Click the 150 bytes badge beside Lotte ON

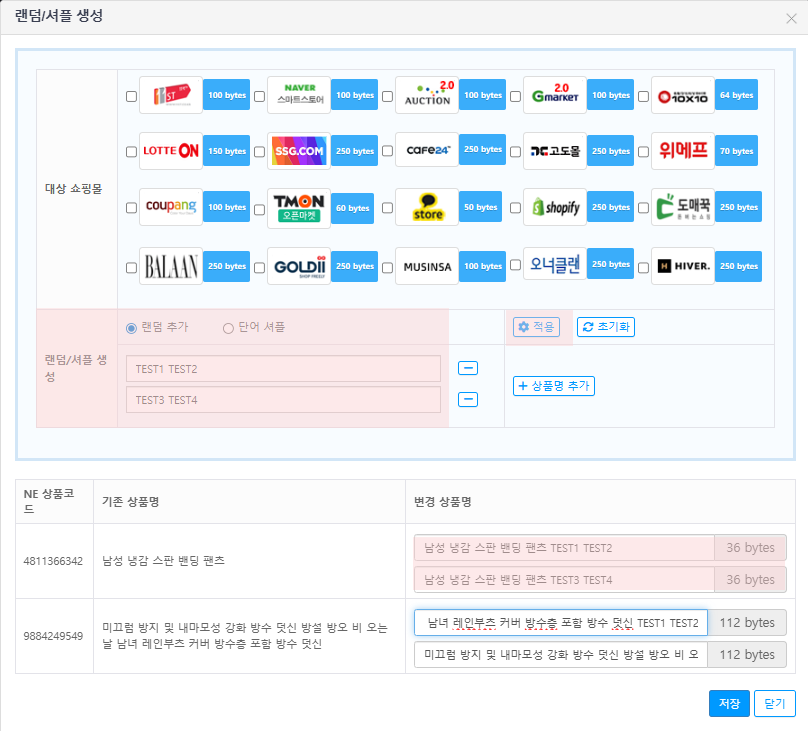[x=227, y=151]
